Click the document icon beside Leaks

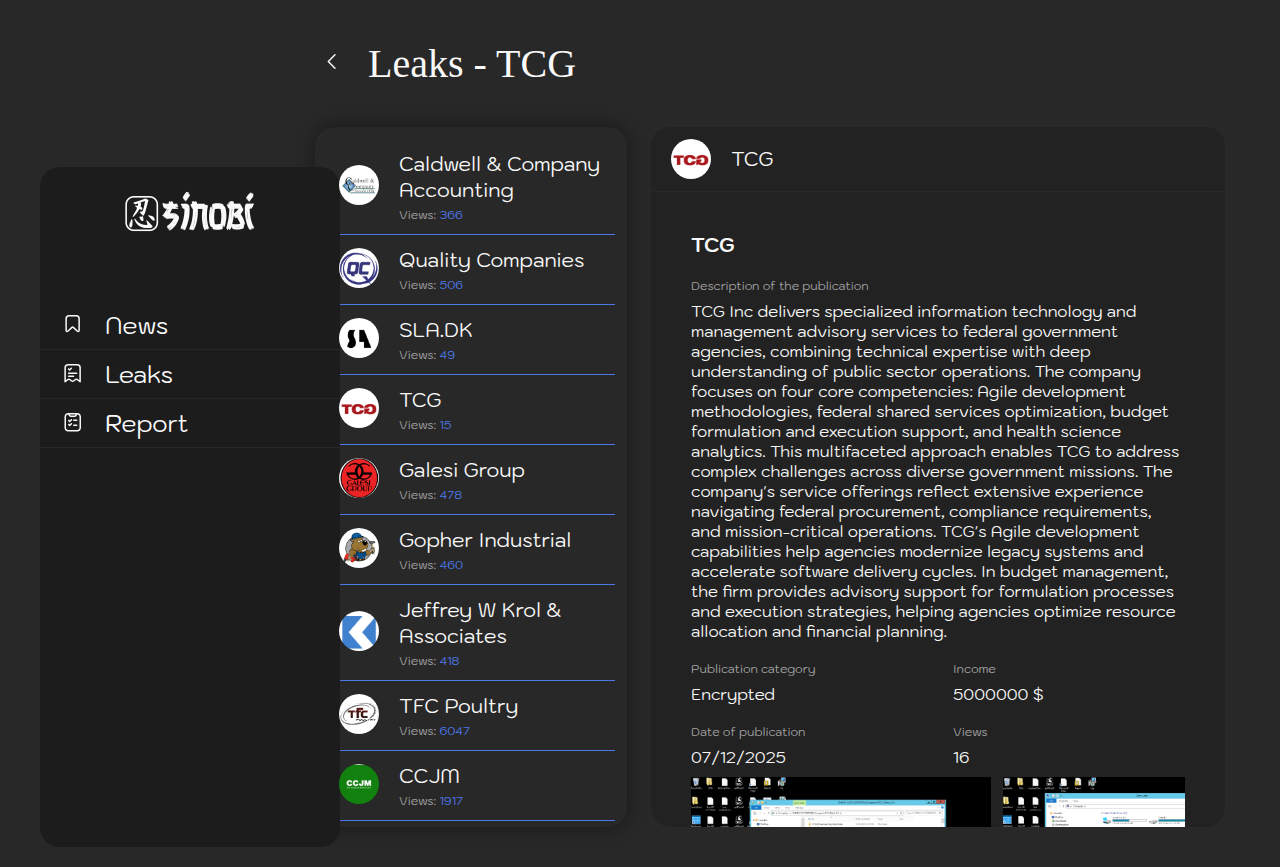[x=72, y=373]
